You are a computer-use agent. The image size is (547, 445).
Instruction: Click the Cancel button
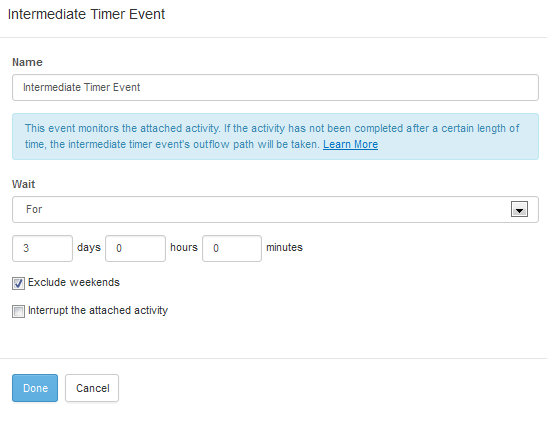click(x=92, y=388)
